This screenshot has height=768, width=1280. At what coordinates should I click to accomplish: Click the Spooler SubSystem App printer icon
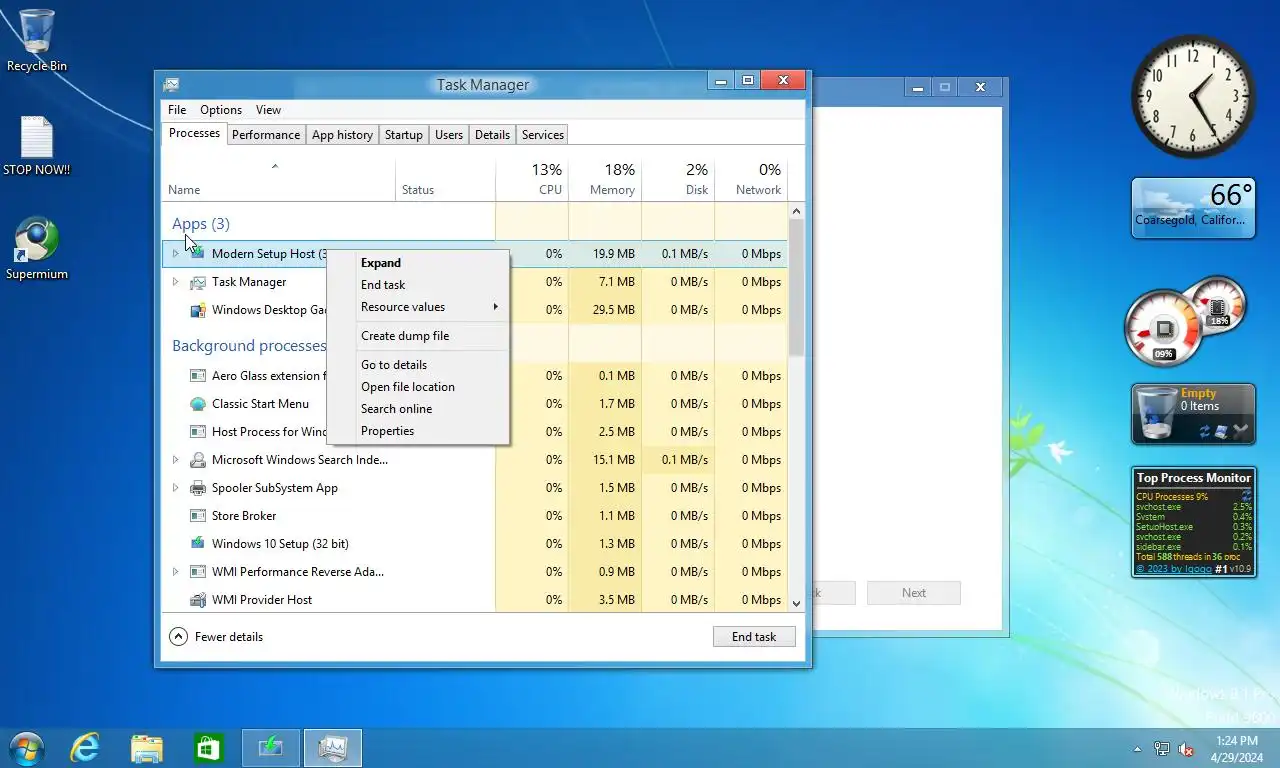[x=197, y=488]
